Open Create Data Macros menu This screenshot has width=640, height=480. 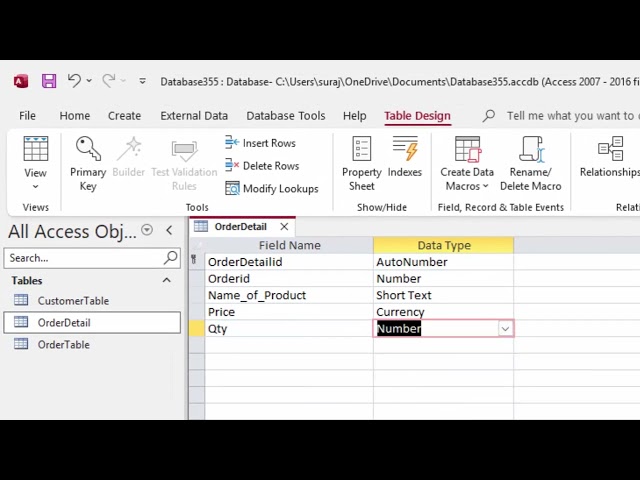[x=467, y=163]
